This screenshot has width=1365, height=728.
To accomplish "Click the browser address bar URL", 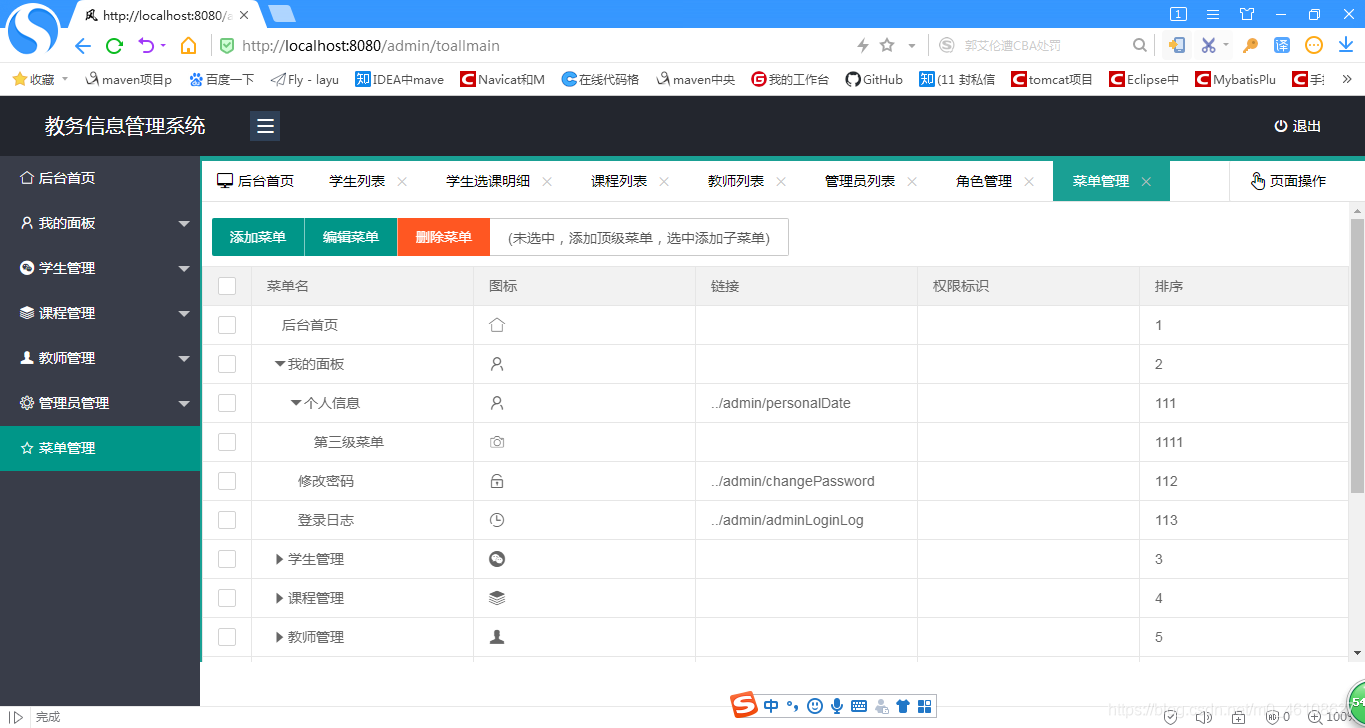I will coord(371,46).
